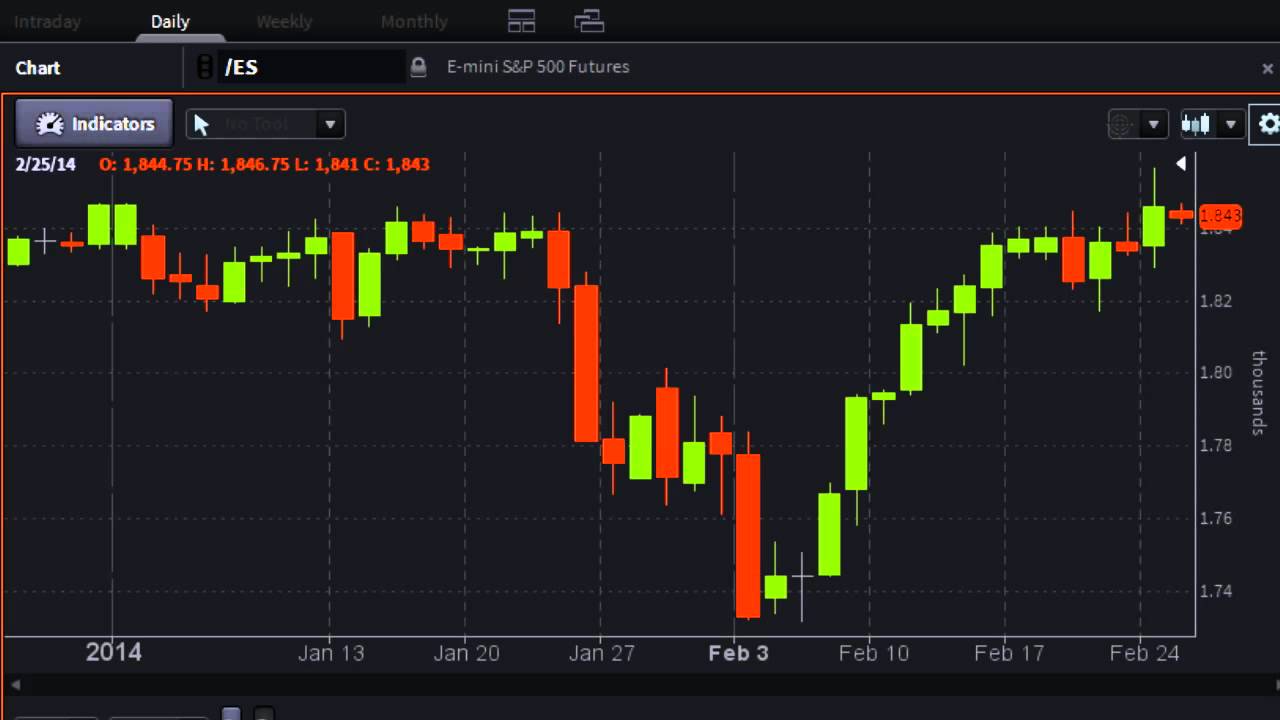Viewport: 1280px width, 720px height.
Task: Toggle the padlock icon beside the symbol
Action: point(418,67)
